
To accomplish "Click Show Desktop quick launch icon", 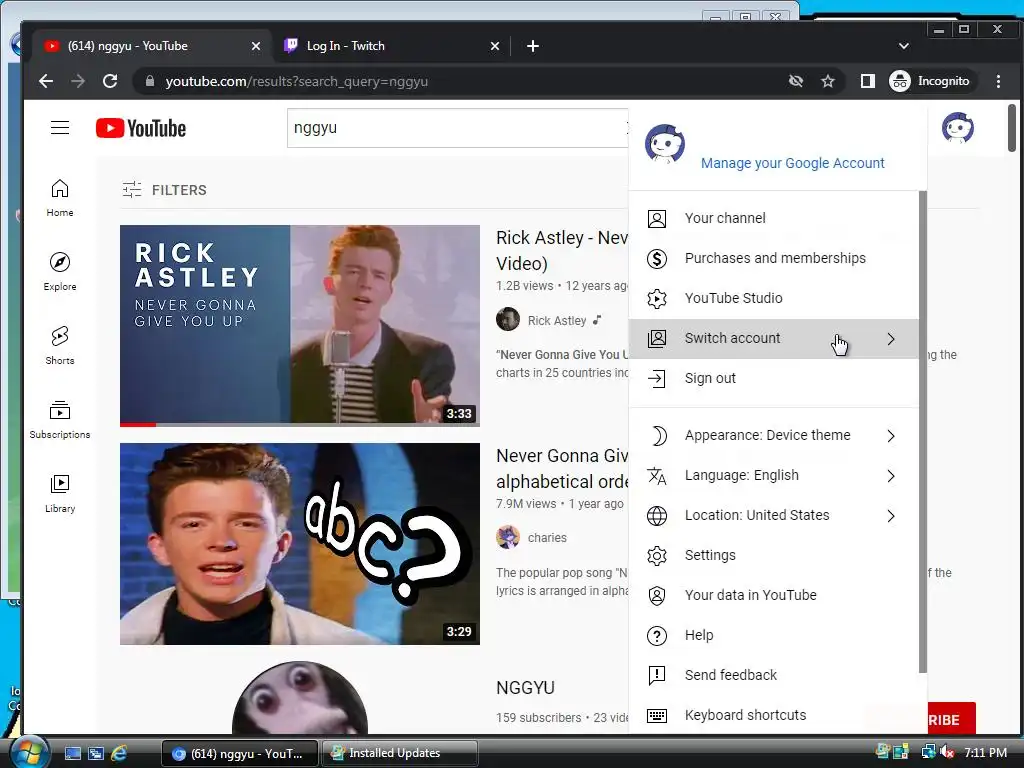I will click(x=73, y=753).
